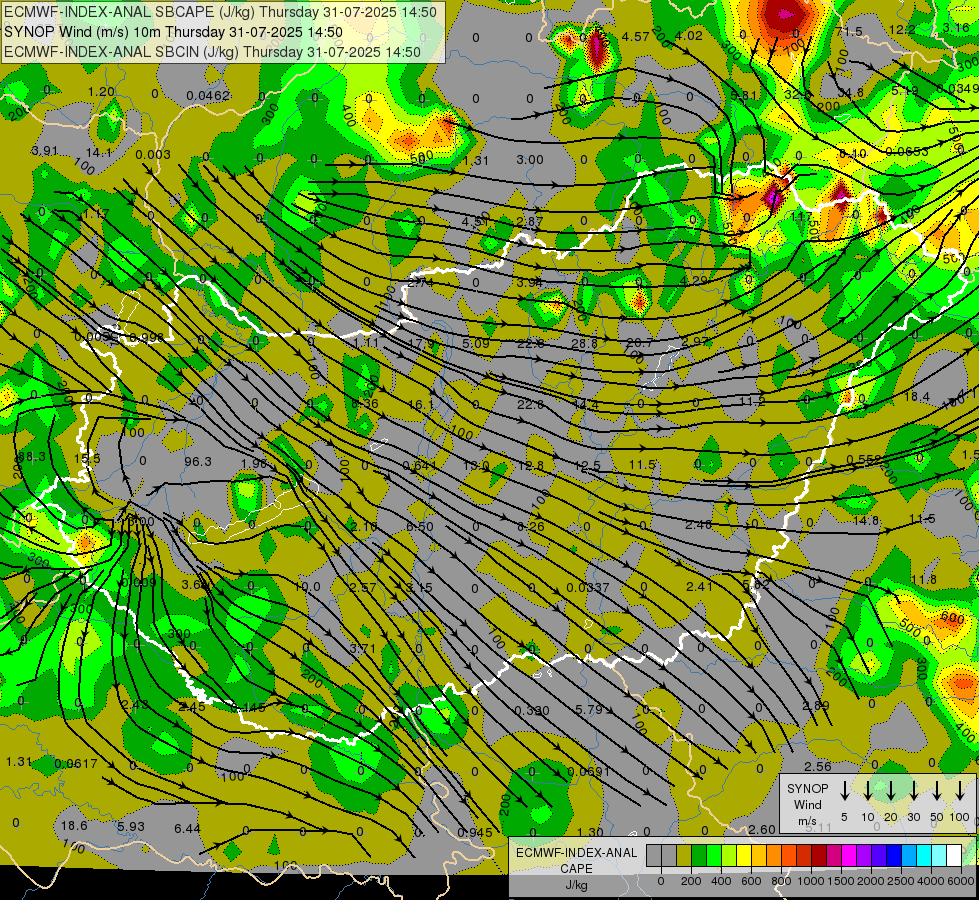Click the m/s unit in wind legend
979x900 pixels.
tap(807, 821)
